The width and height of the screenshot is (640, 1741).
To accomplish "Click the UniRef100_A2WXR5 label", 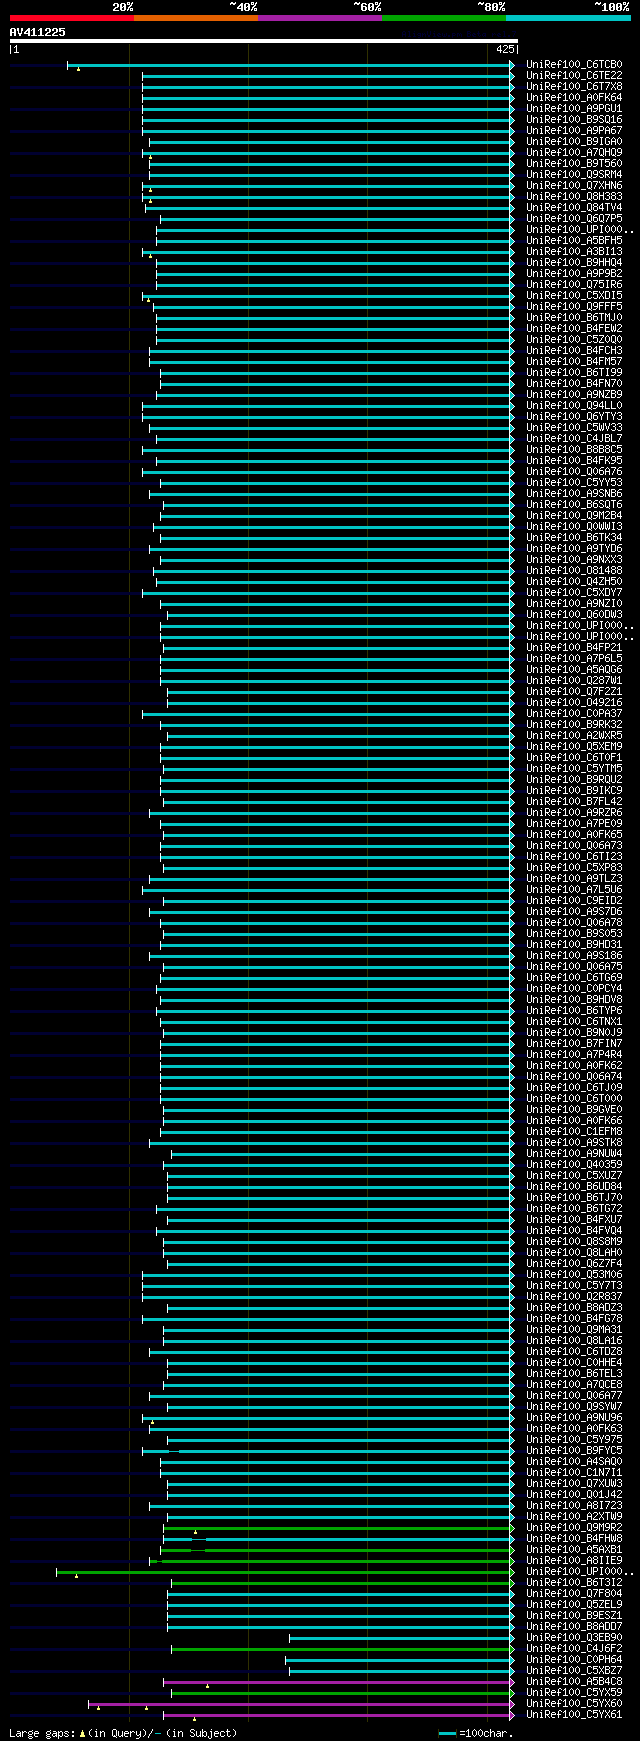I will pos(574,736).
